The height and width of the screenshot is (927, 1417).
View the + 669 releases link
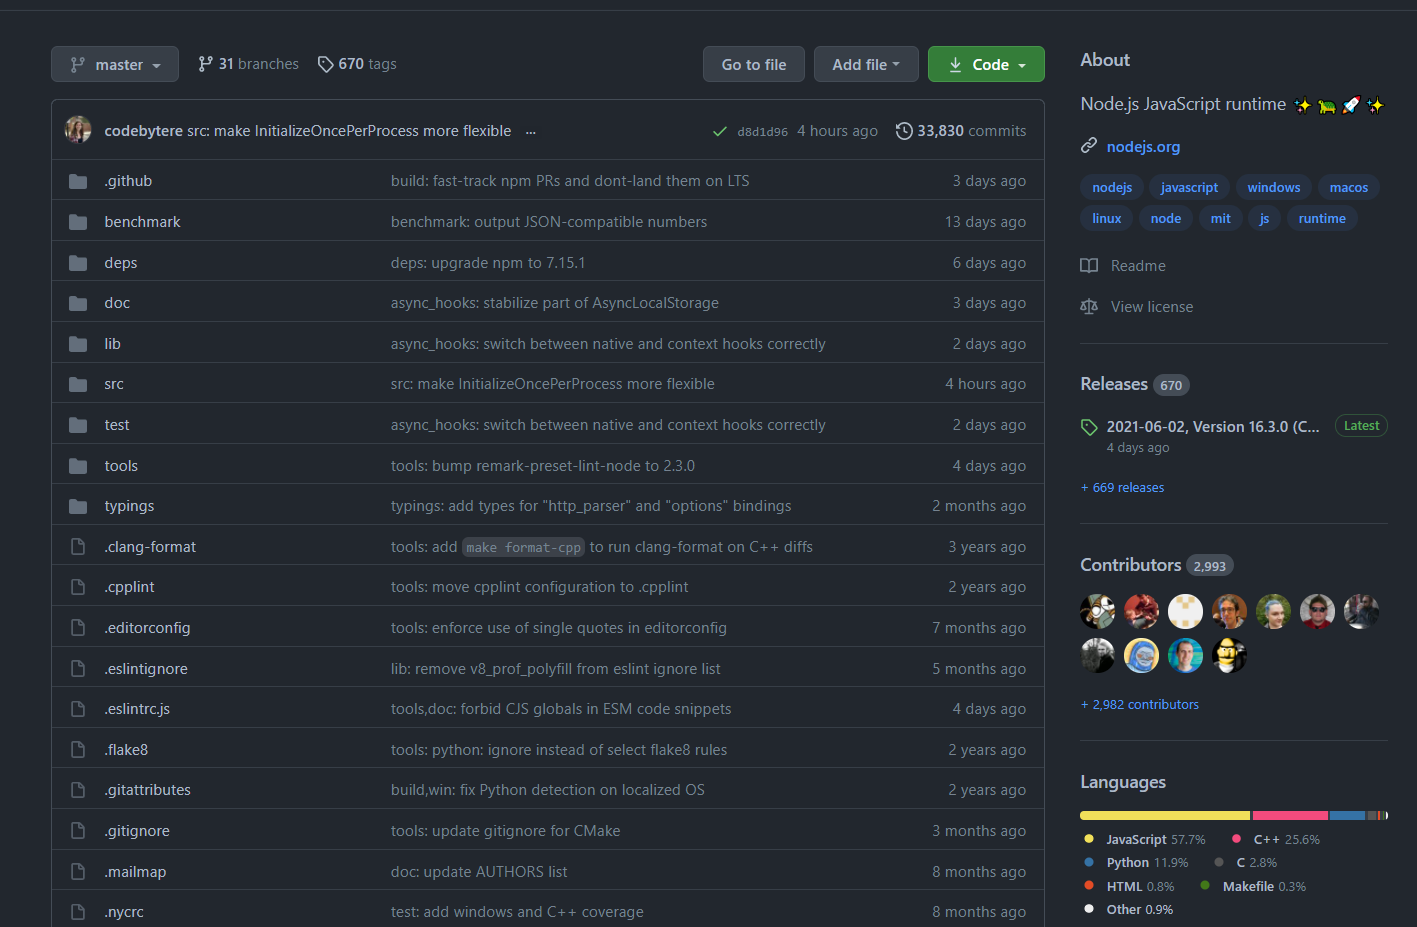click(1122, 488)
